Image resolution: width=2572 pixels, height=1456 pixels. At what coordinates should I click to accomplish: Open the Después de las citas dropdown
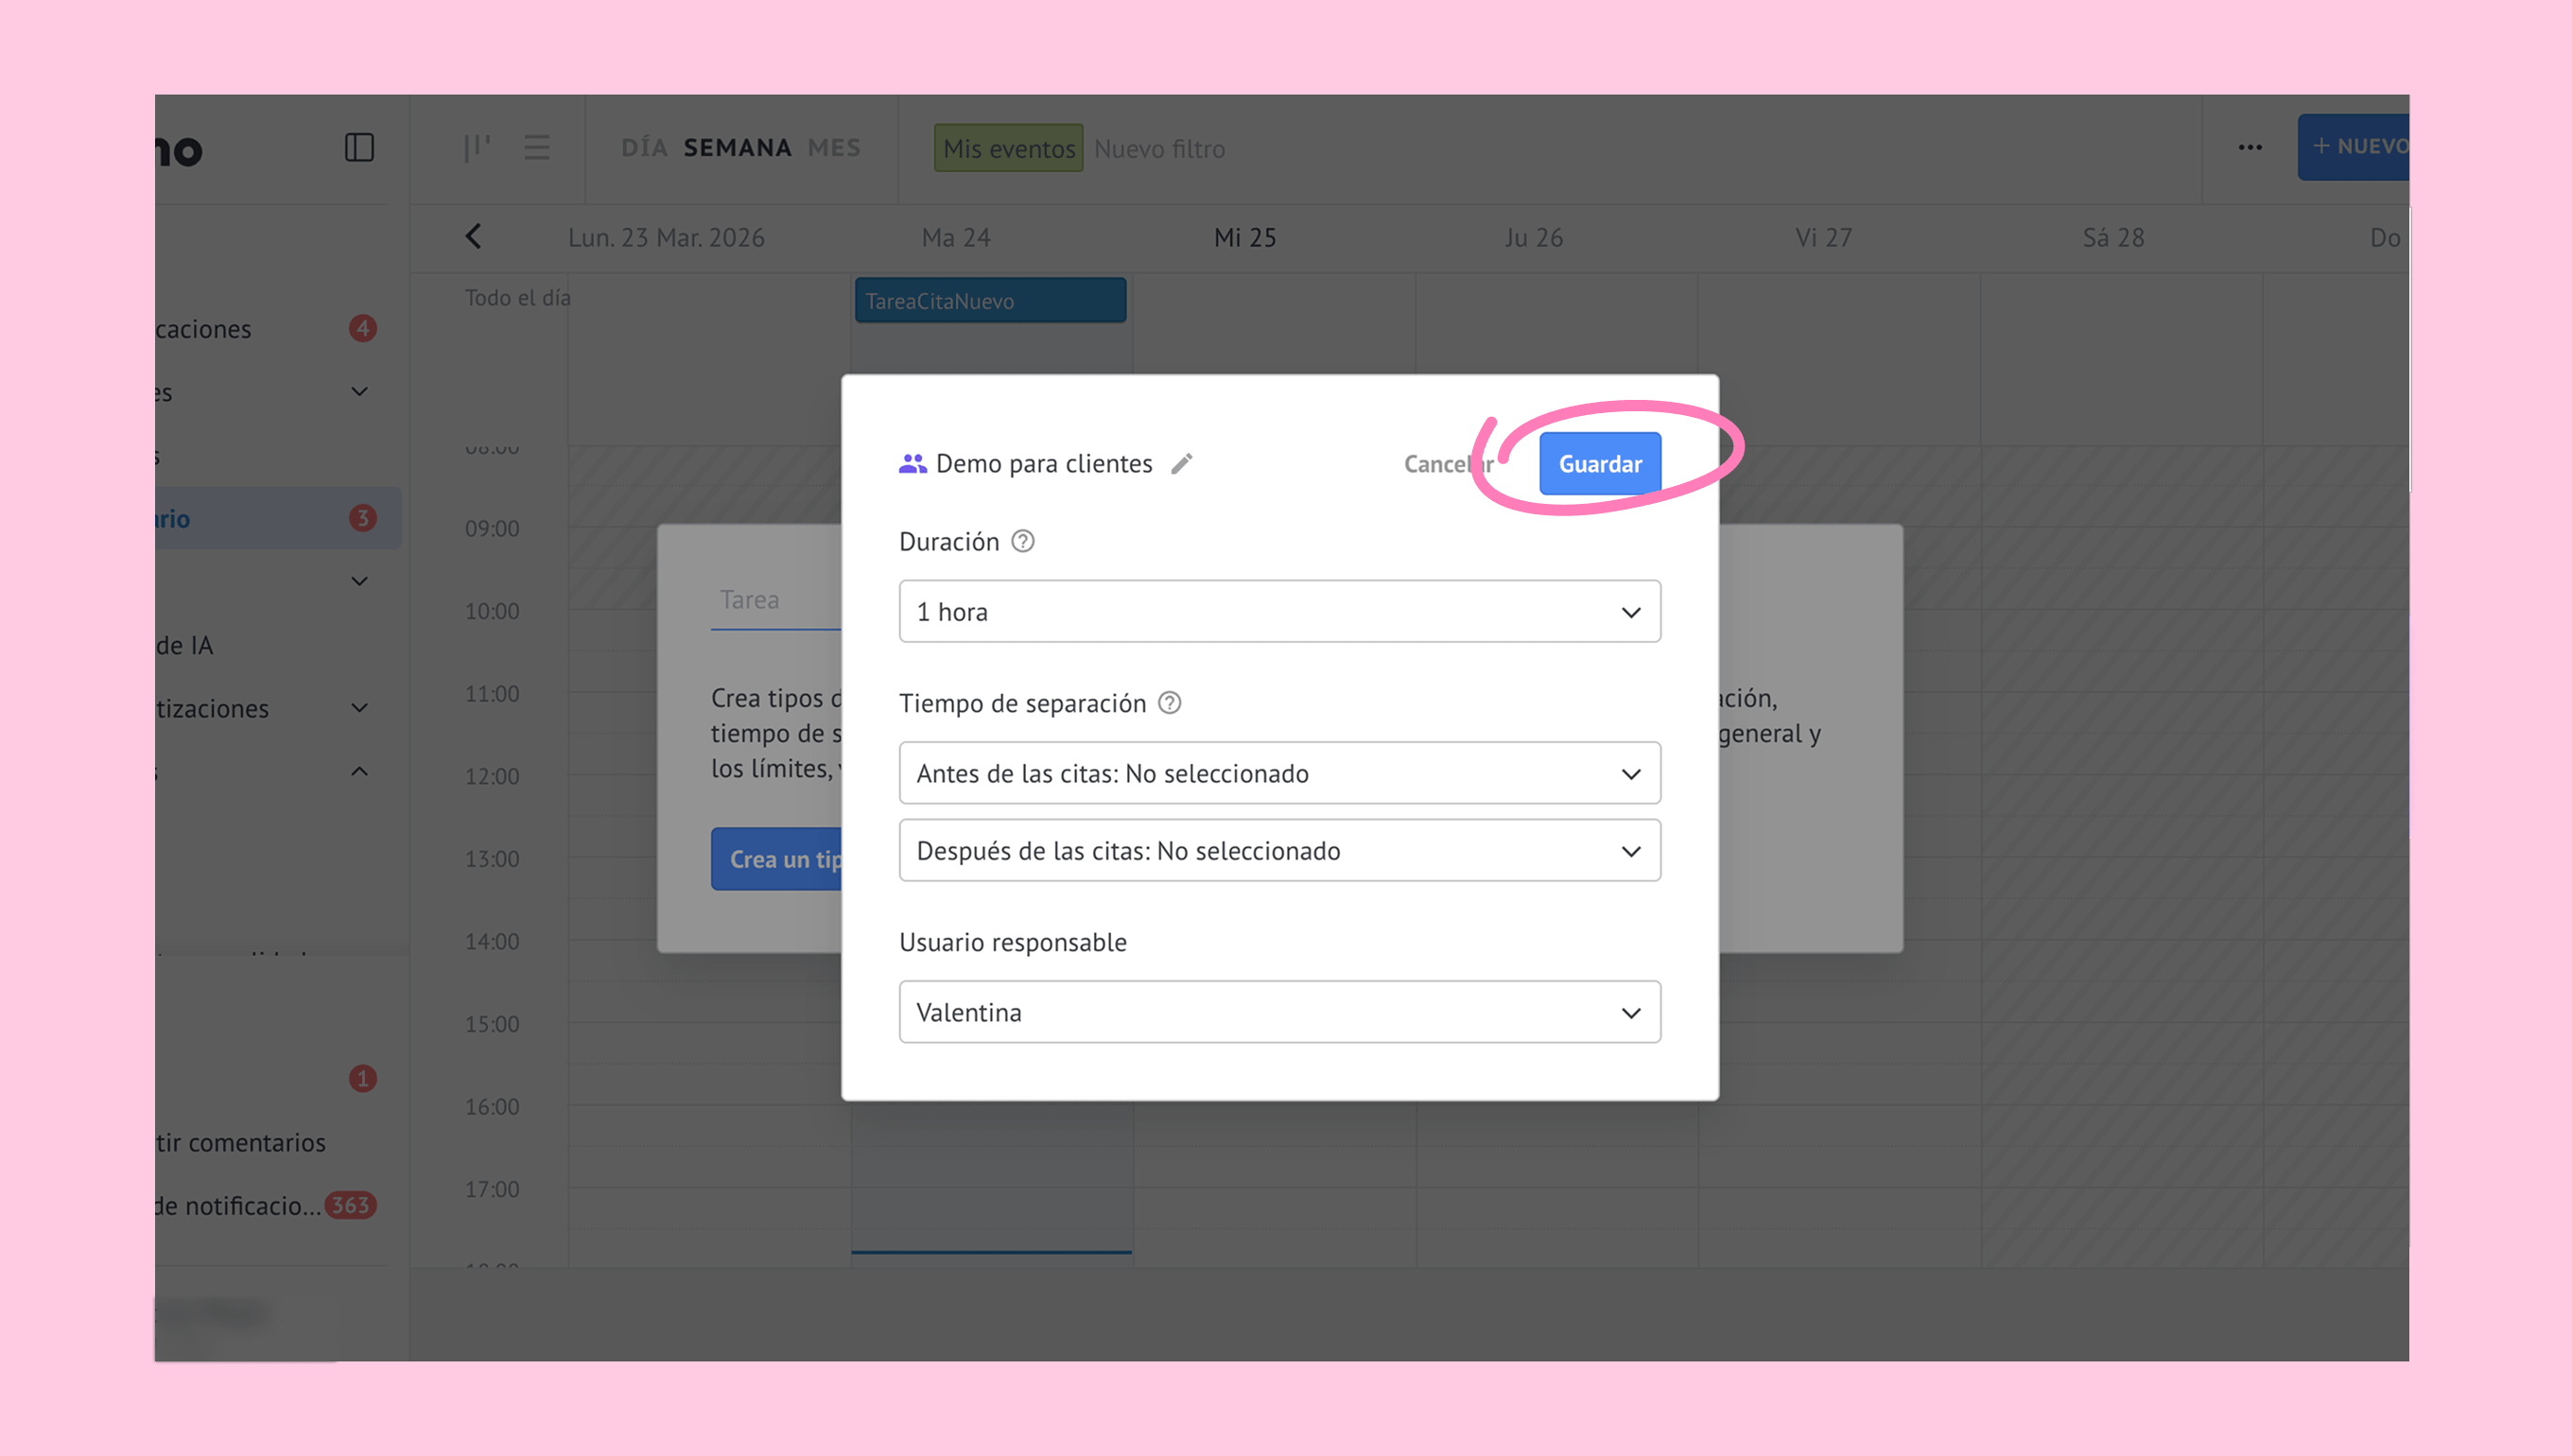click(x=1279, y=851)
